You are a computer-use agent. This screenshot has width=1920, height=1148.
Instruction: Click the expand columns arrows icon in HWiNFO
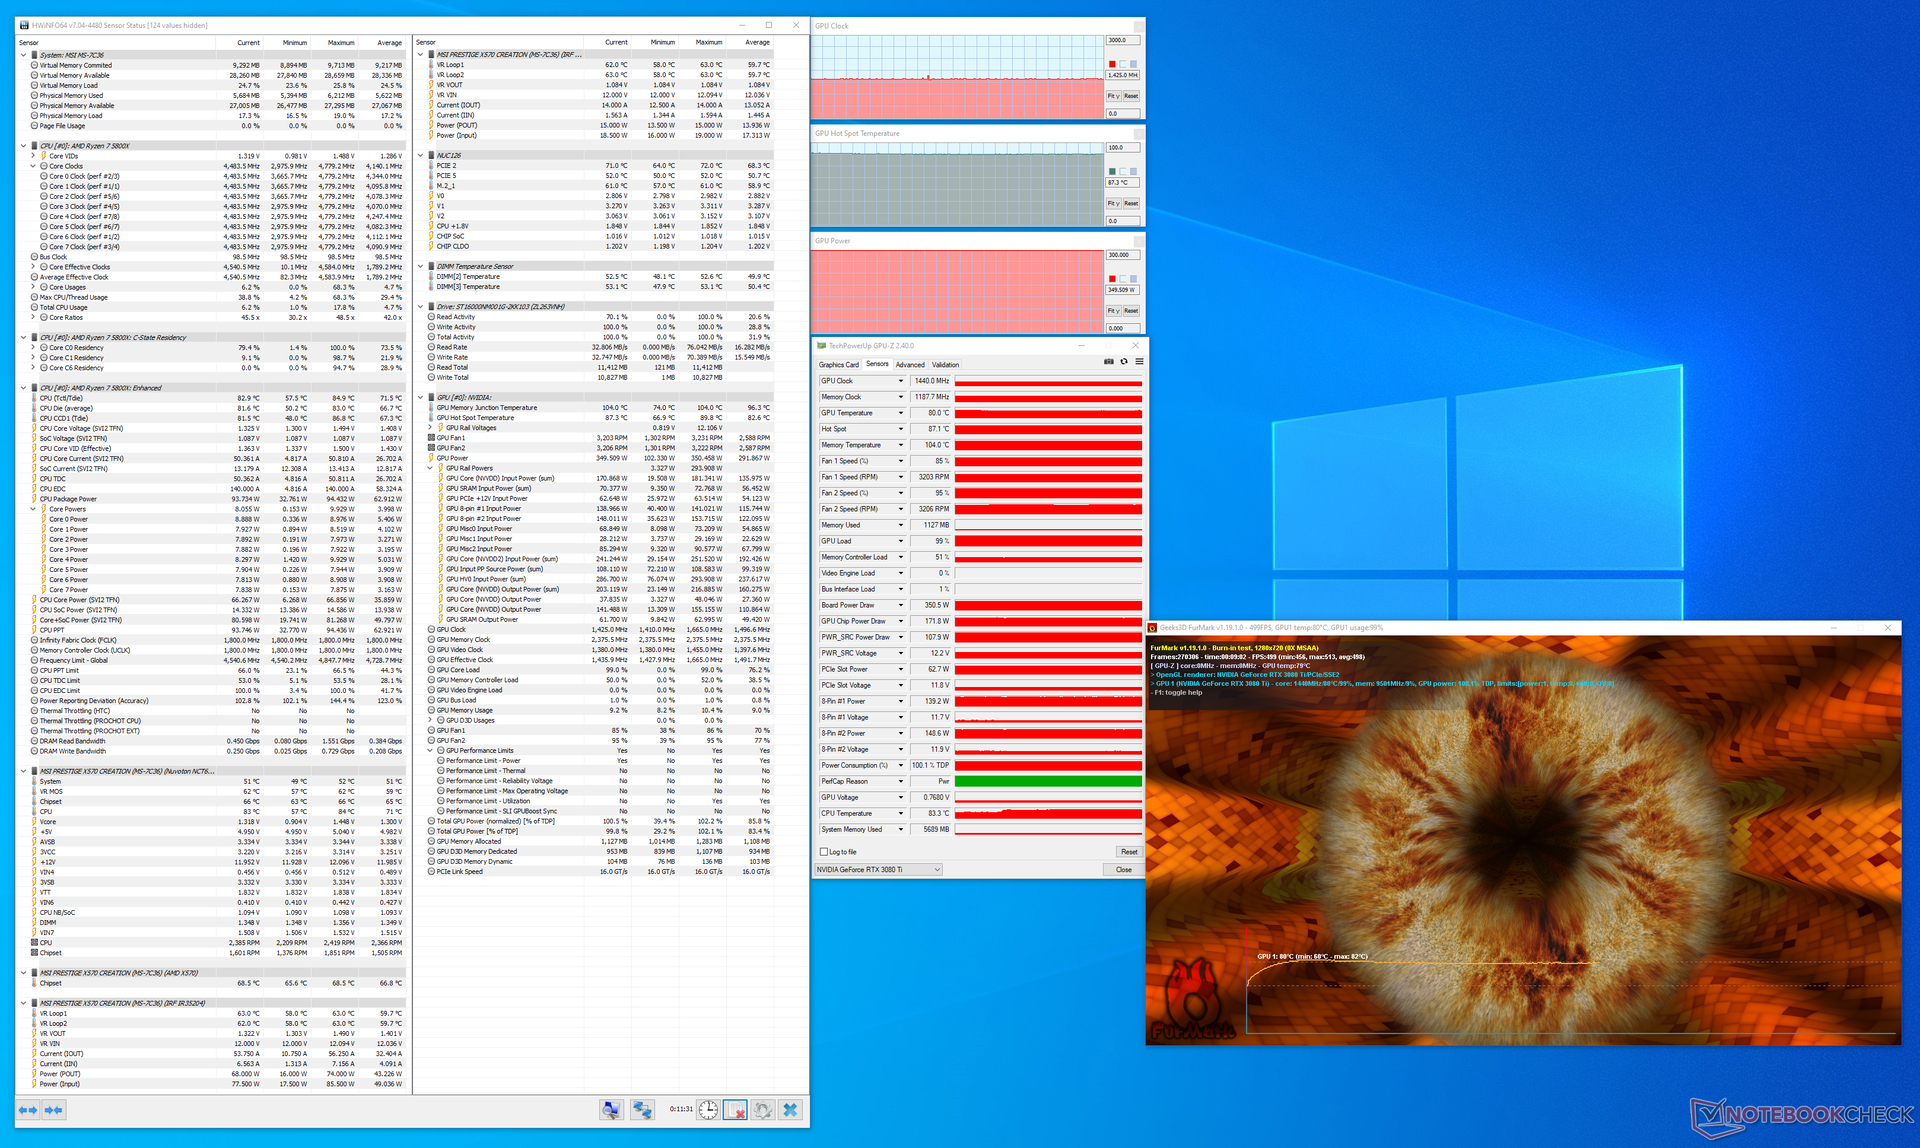(x=28, y=1110)
